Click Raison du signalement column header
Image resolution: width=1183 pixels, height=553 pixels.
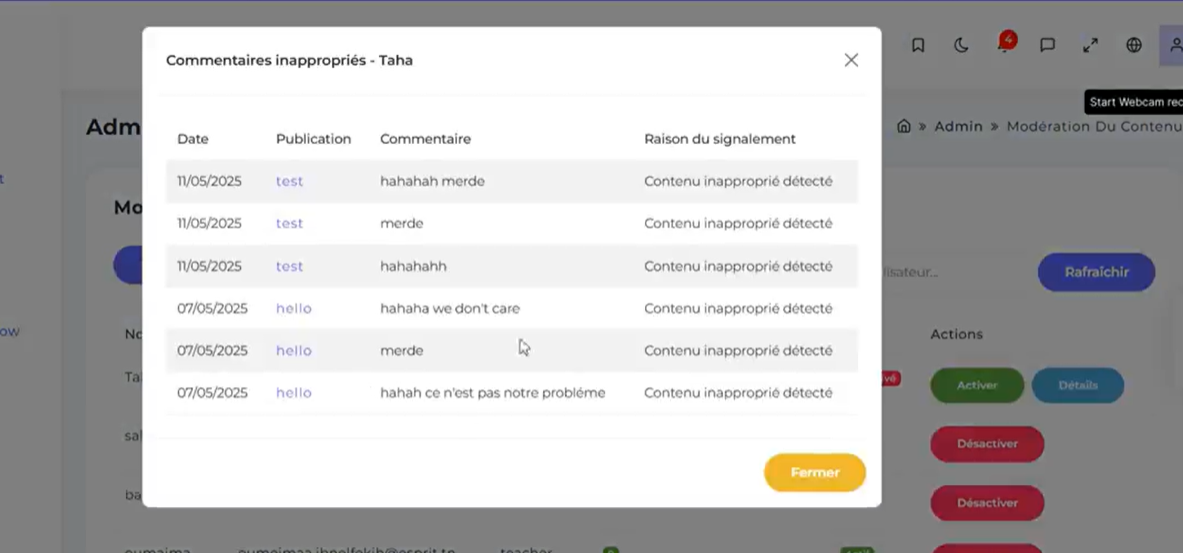pyautogui.click(x=720, y=139)
